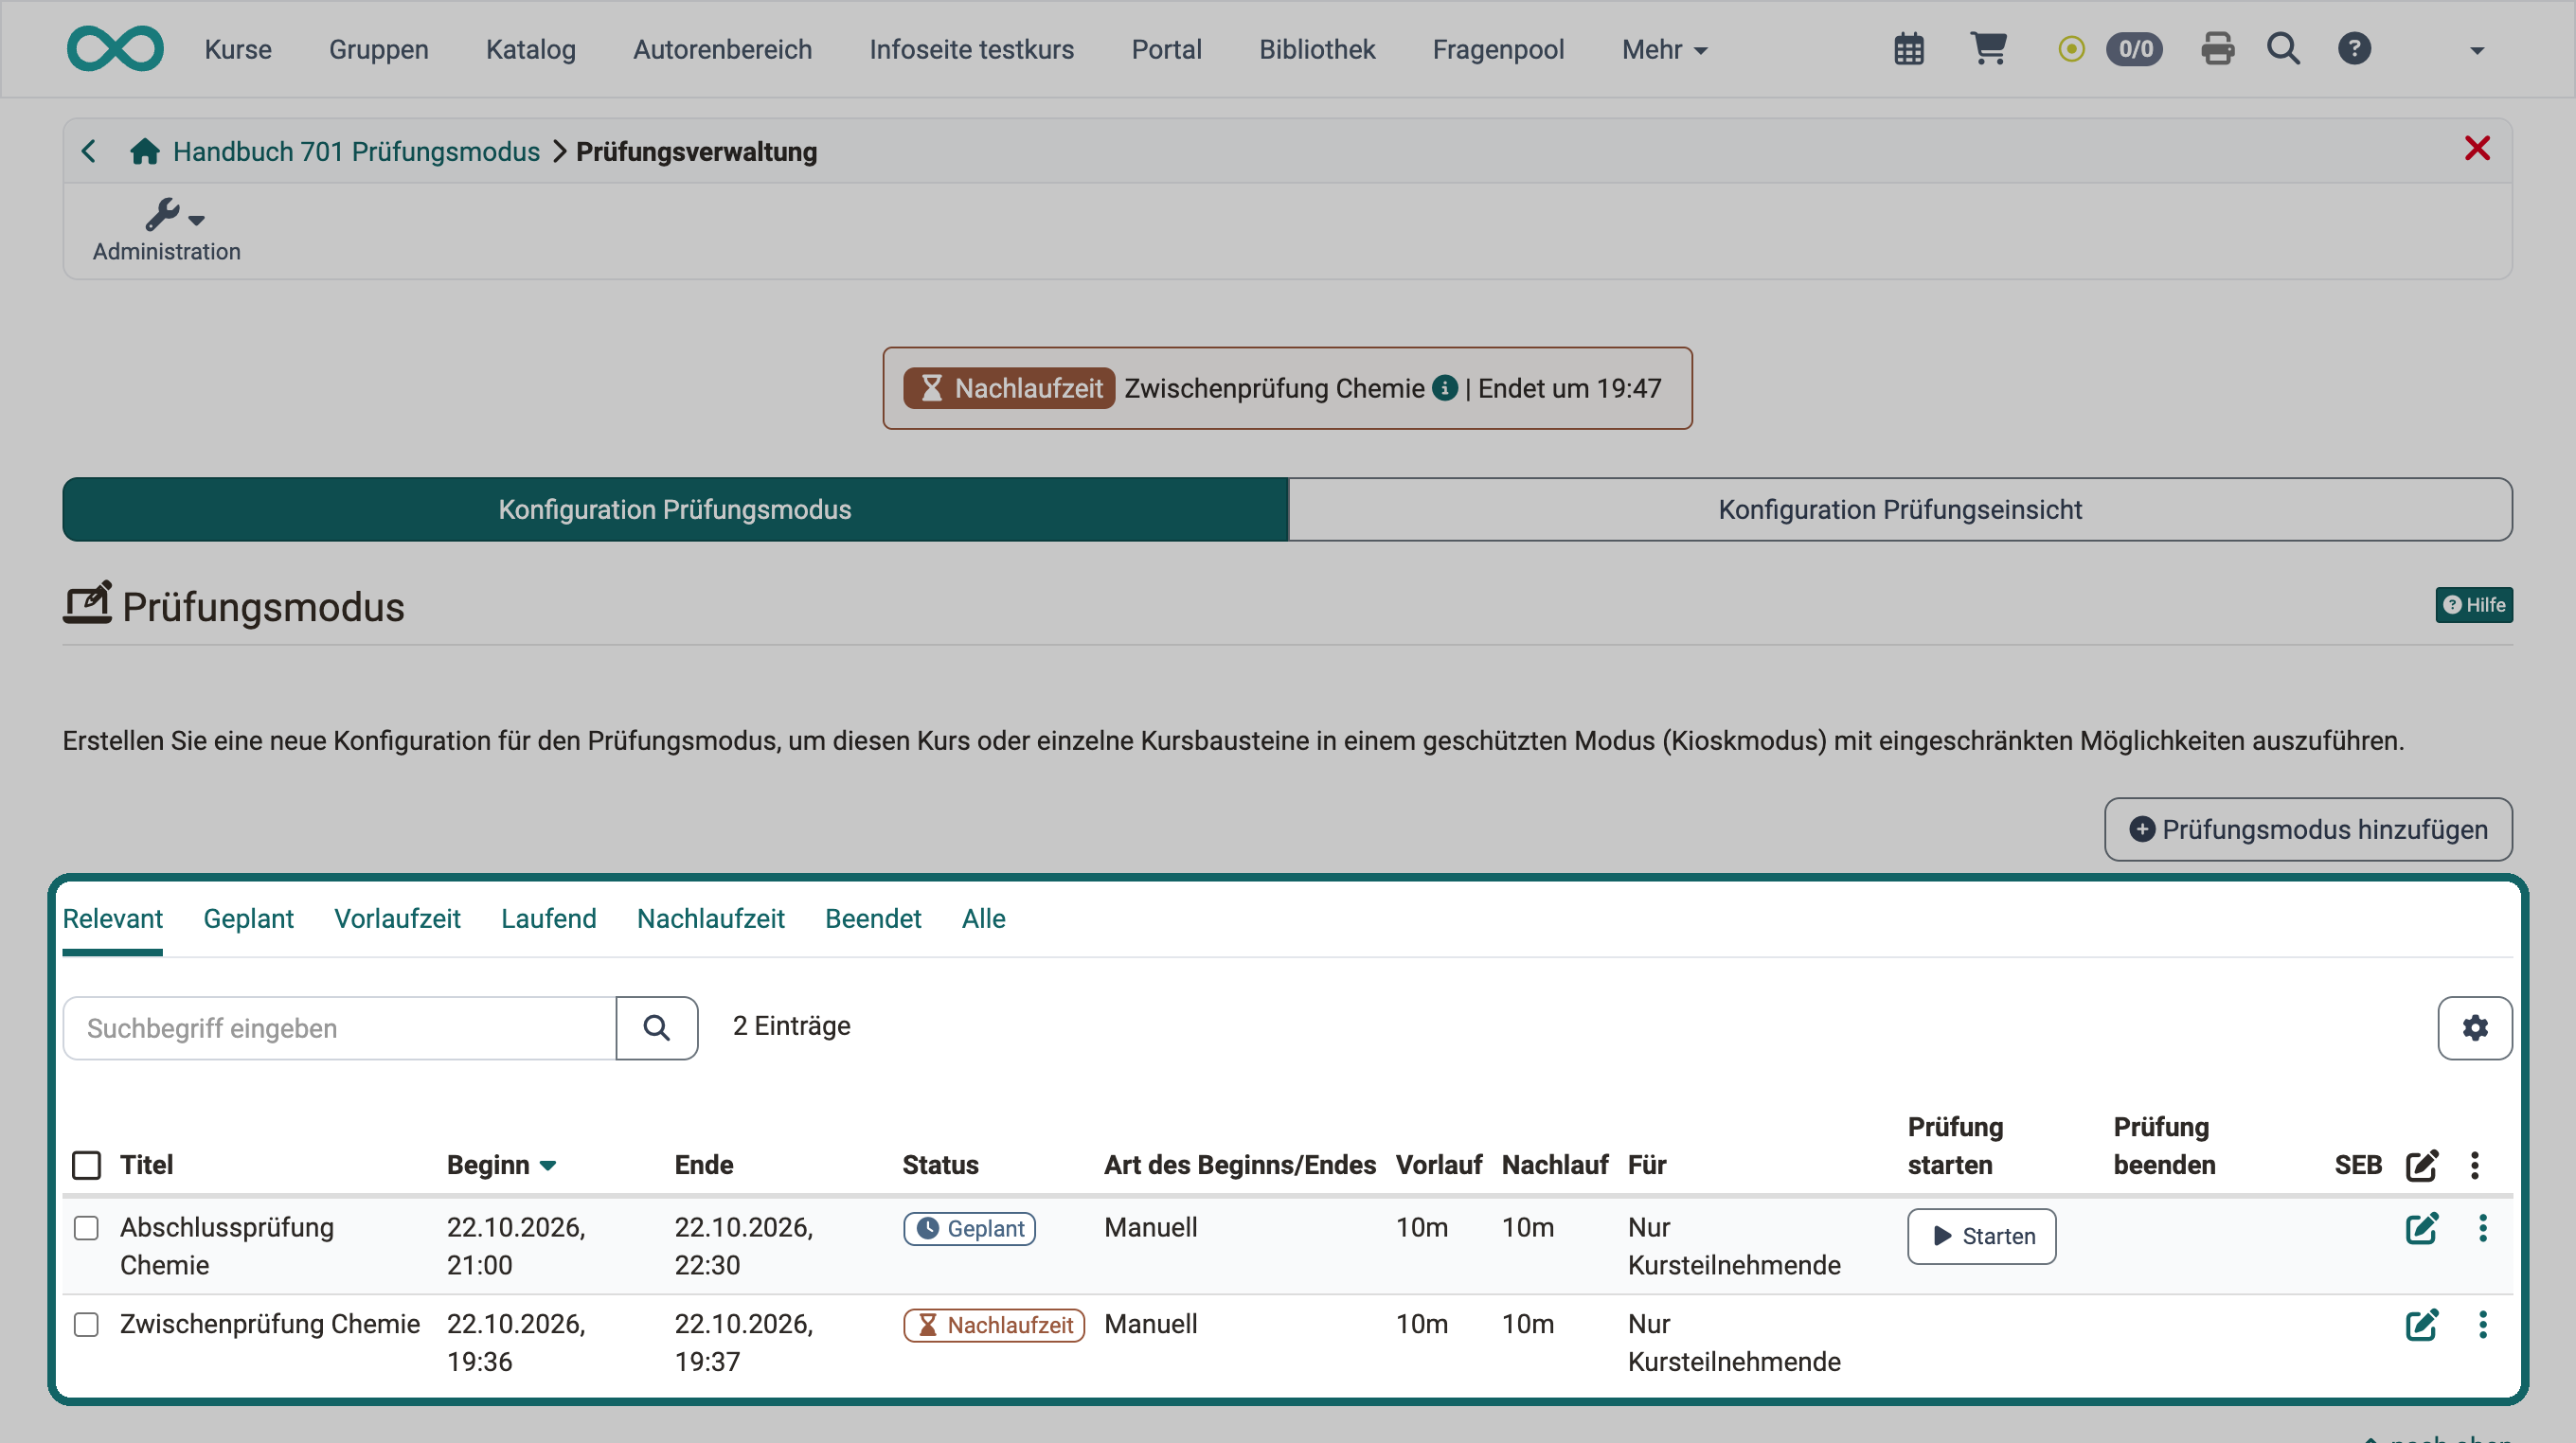Switch to Beendet filter tab
Image resolution: width=2576 pixels, height=1443 pixels.
pos(872,918)
